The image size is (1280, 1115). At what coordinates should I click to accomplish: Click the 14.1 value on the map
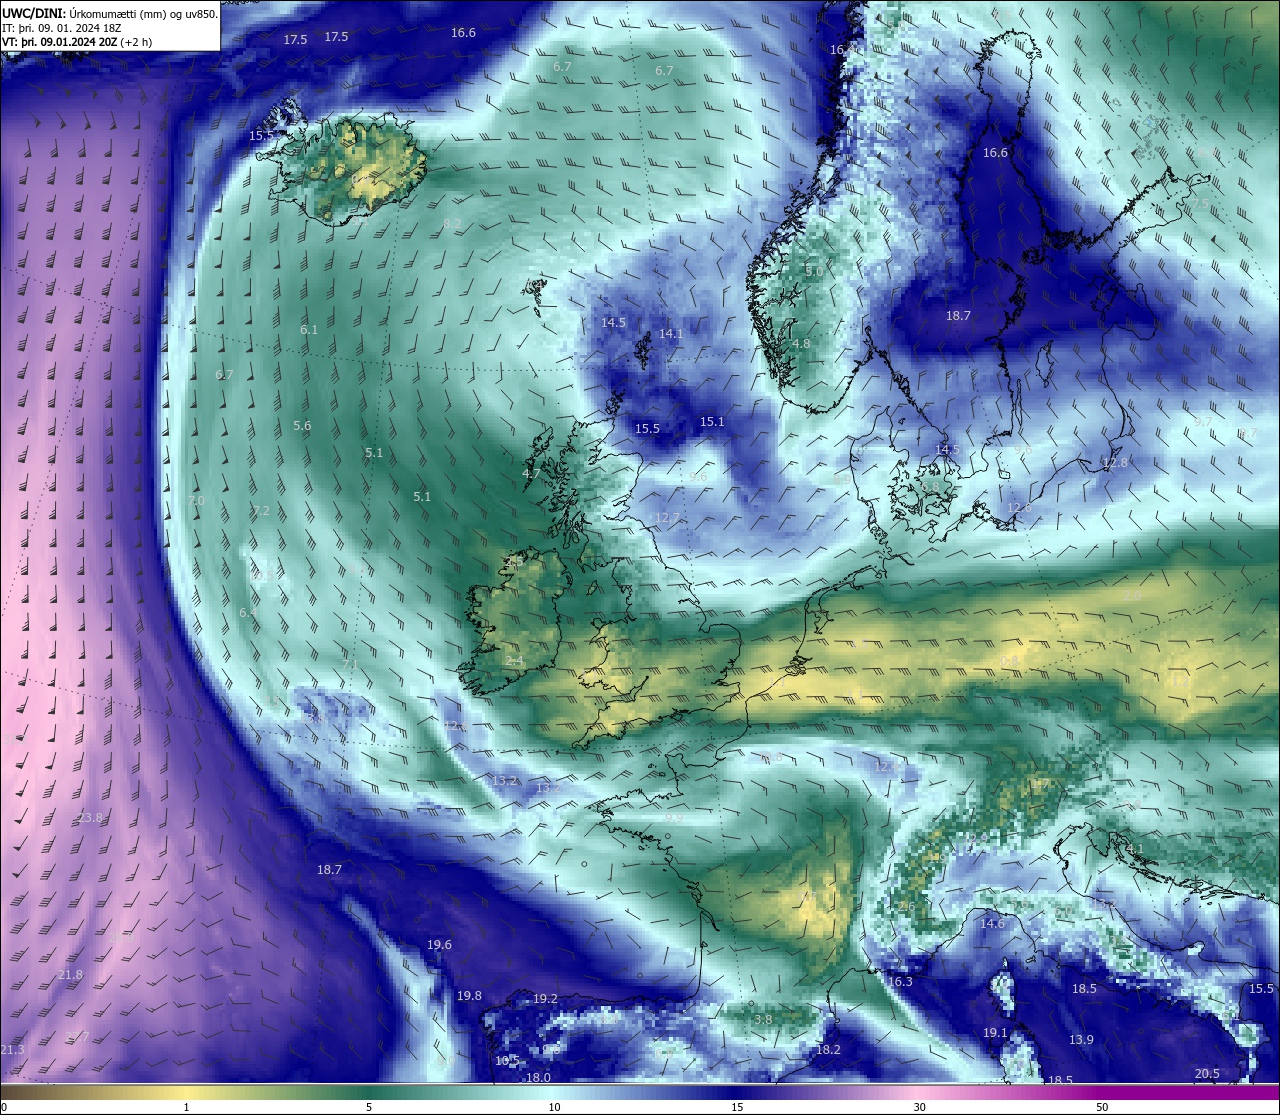coord(671,333)
